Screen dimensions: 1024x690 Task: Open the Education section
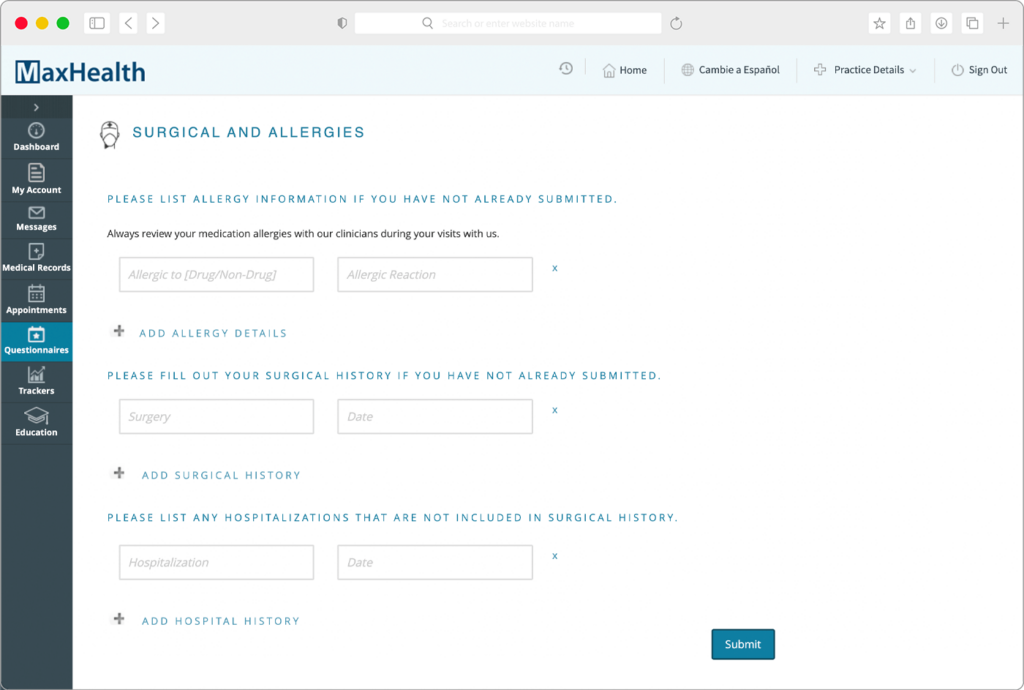click(x=36, y=422)
